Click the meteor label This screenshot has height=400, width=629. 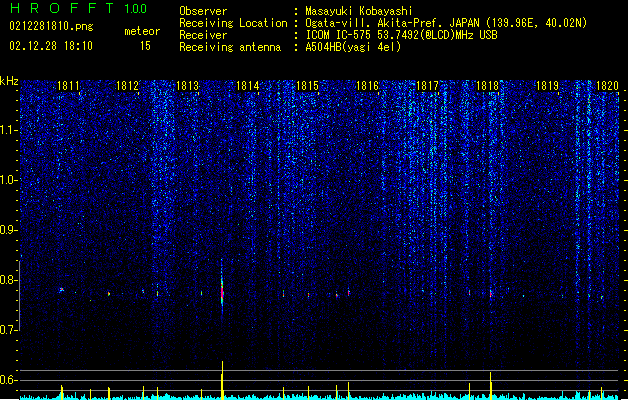coord(142,31)
